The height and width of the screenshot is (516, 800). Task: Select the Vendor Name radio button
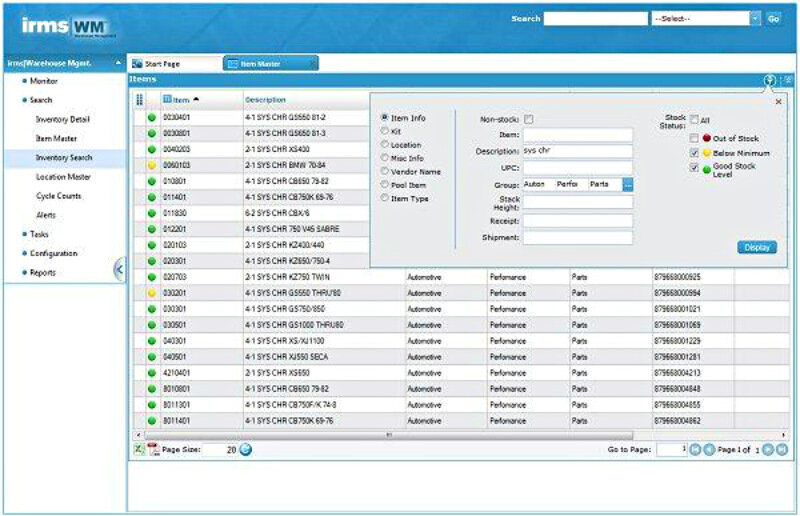(x=385, y=171)
